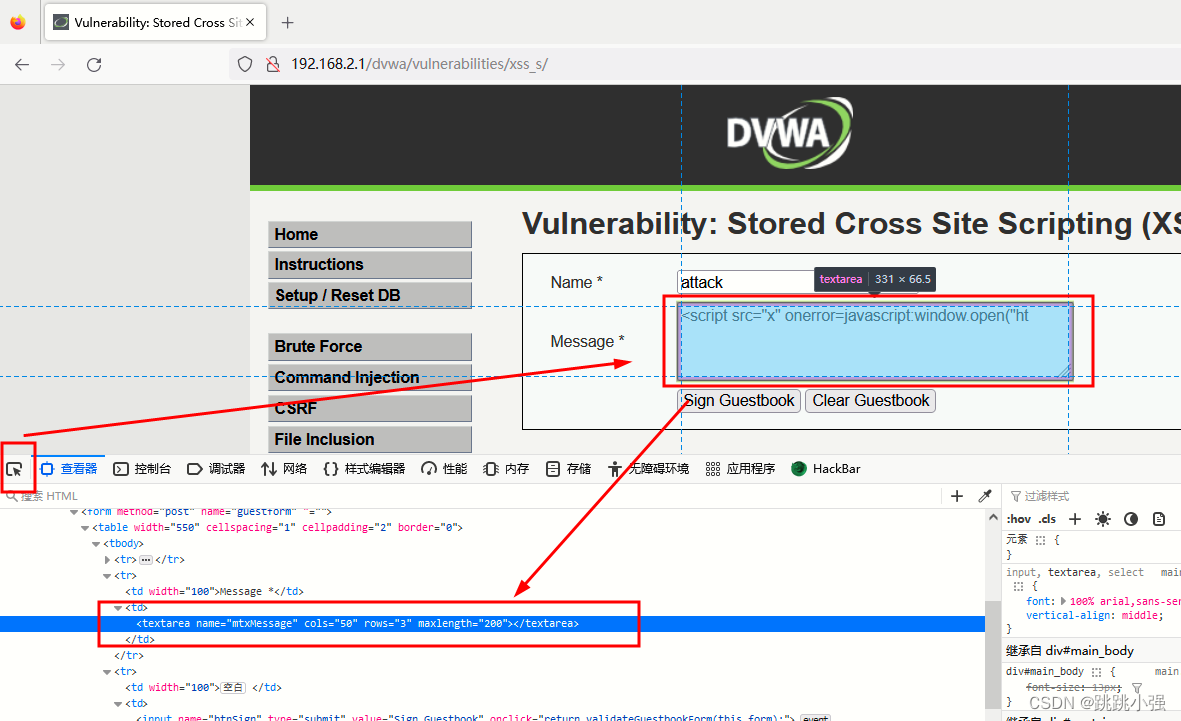
Task: Collapse the td node containing textarea
Action: click(118, 607)
